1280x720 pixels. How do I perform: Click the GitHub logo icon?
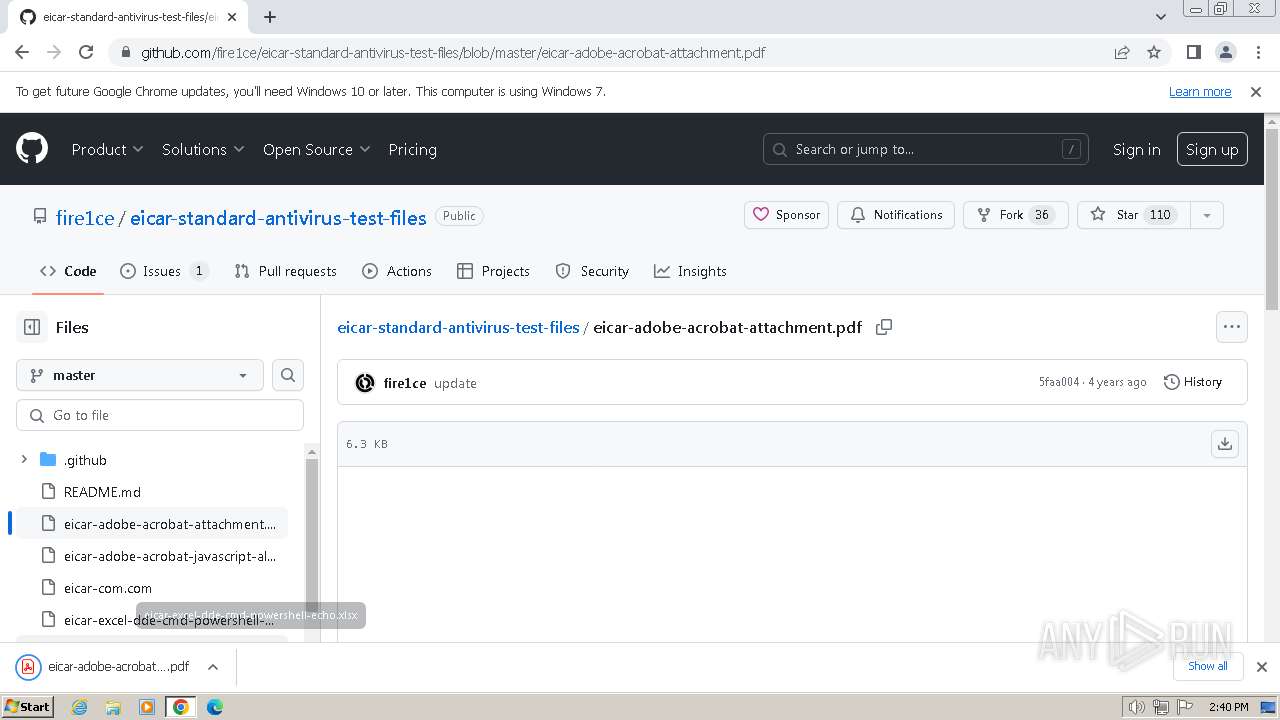click(32, 149)
